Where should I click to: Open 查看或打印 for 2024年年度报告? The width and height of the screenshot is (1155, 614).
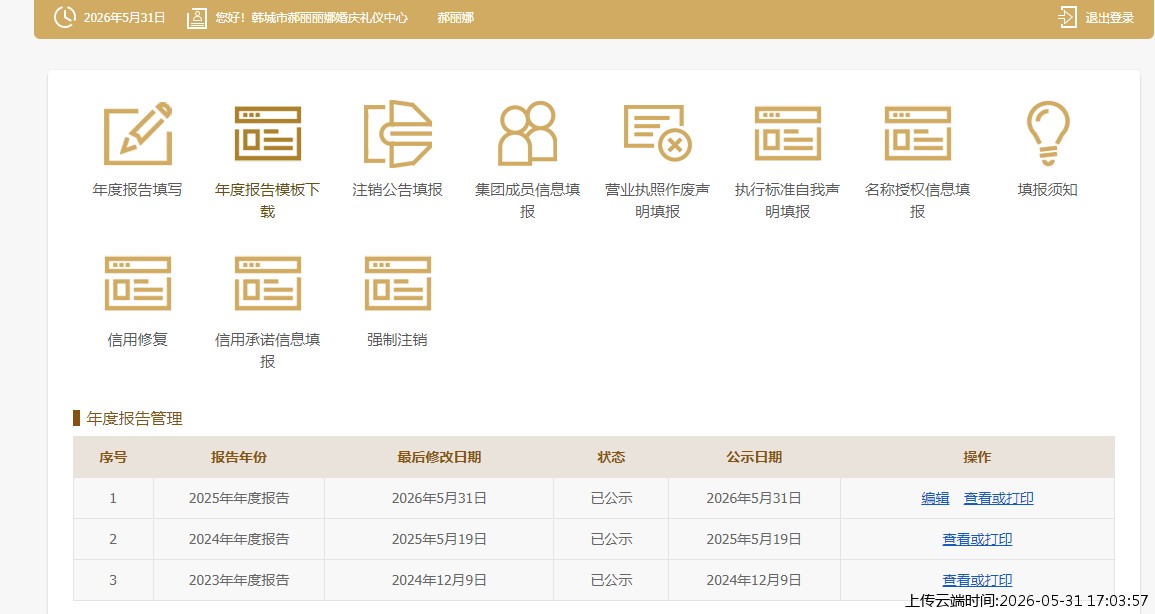point(977,540)
